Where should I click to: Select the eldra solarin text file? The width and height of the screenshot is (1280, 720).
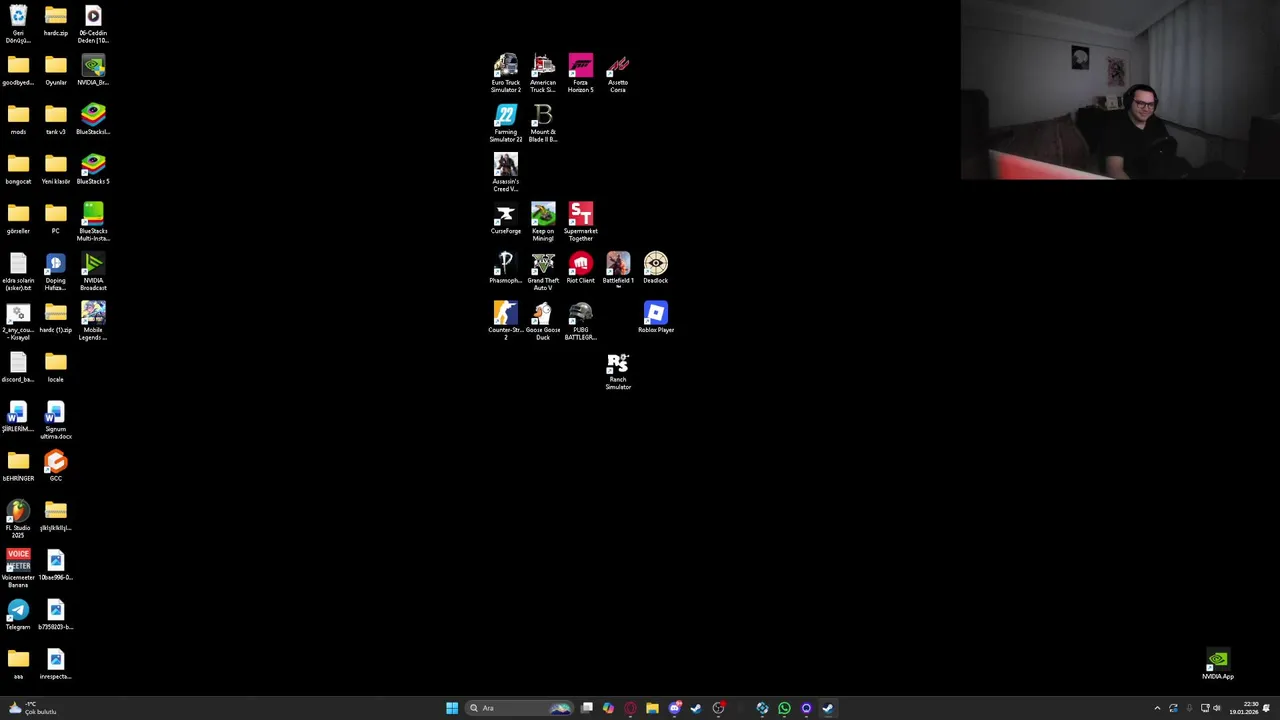point(18,271)
